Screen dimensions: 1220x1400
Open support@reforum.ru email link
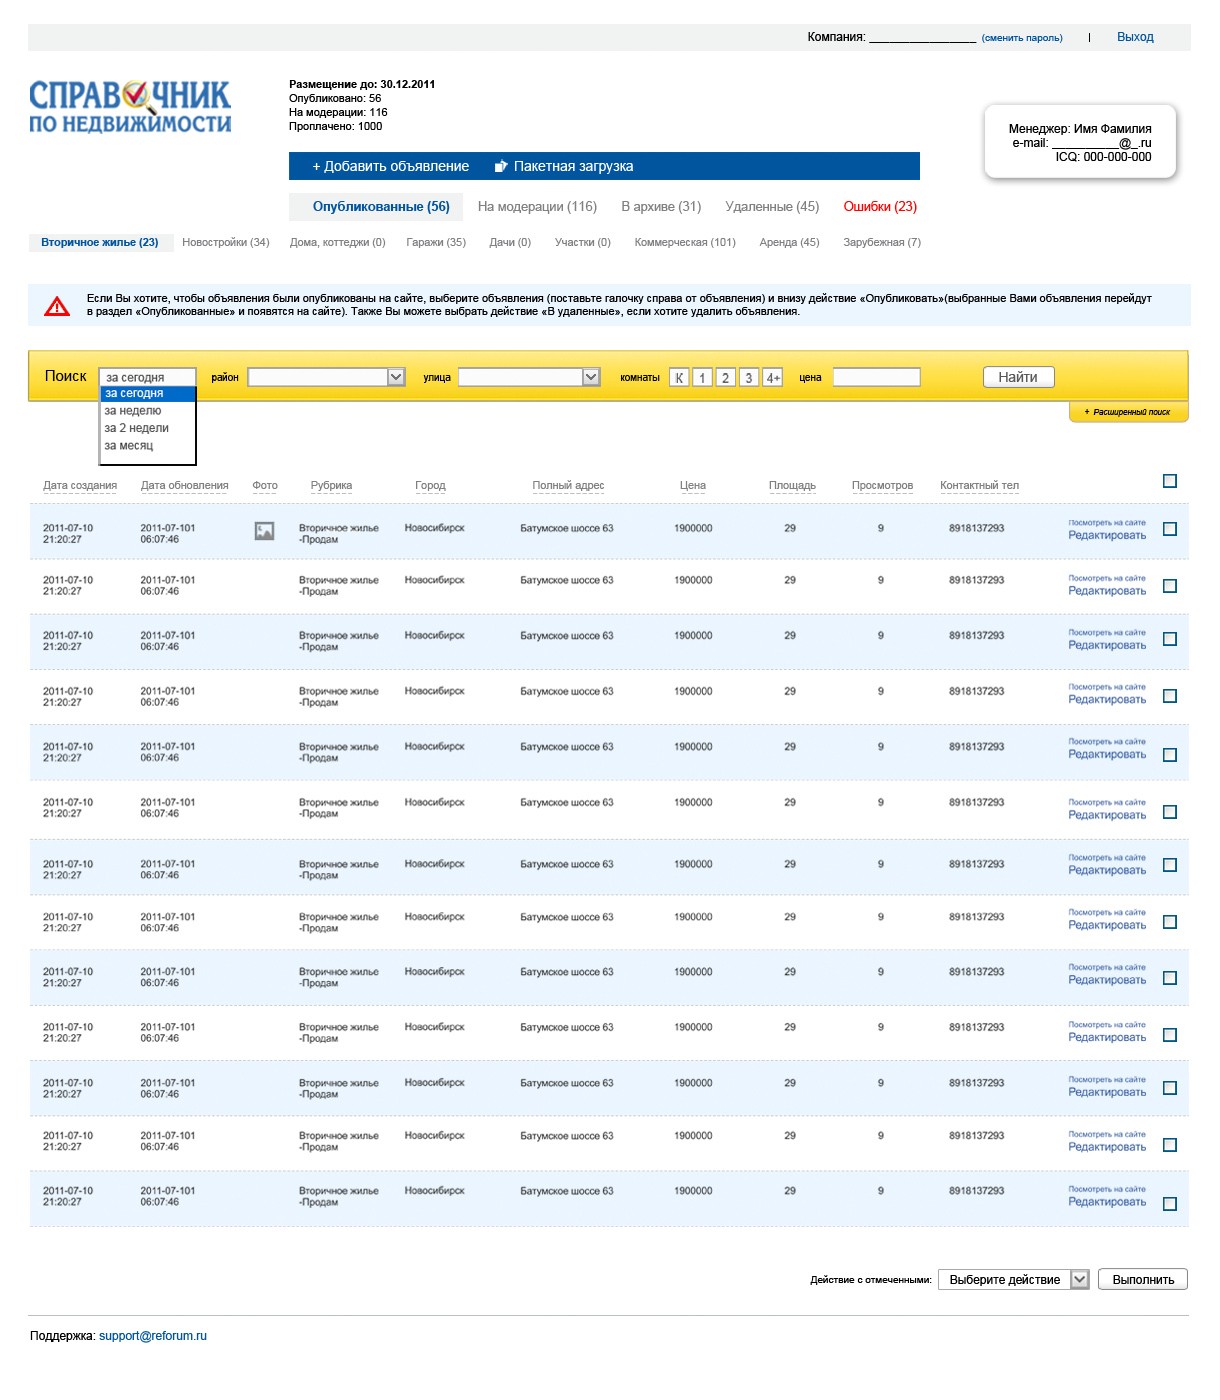coord(153,1336)
